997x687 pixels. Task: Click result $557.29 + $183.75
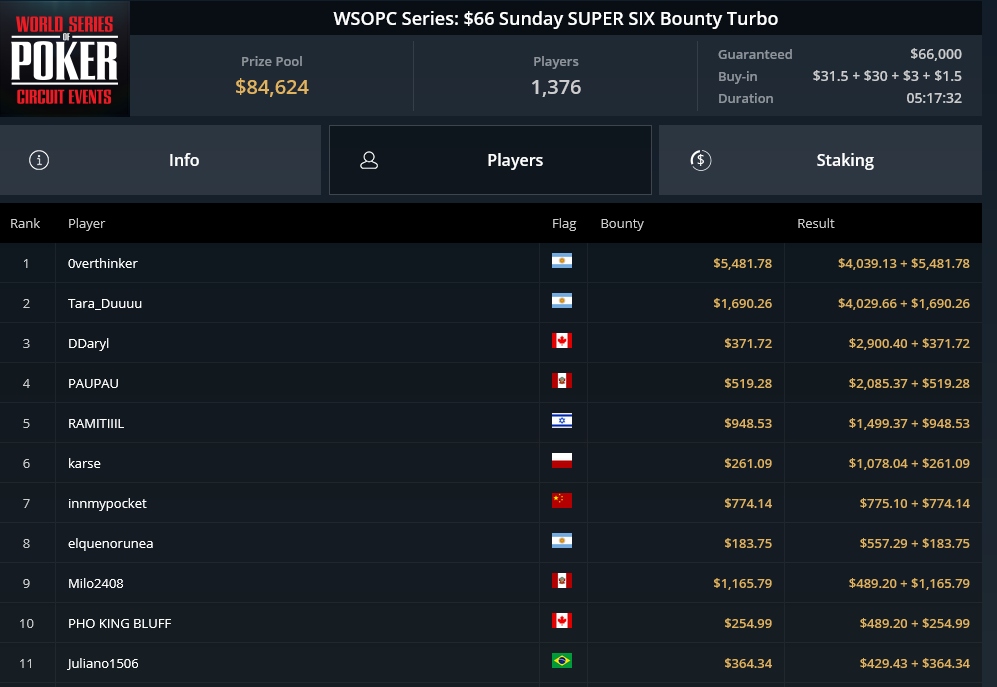914,544
